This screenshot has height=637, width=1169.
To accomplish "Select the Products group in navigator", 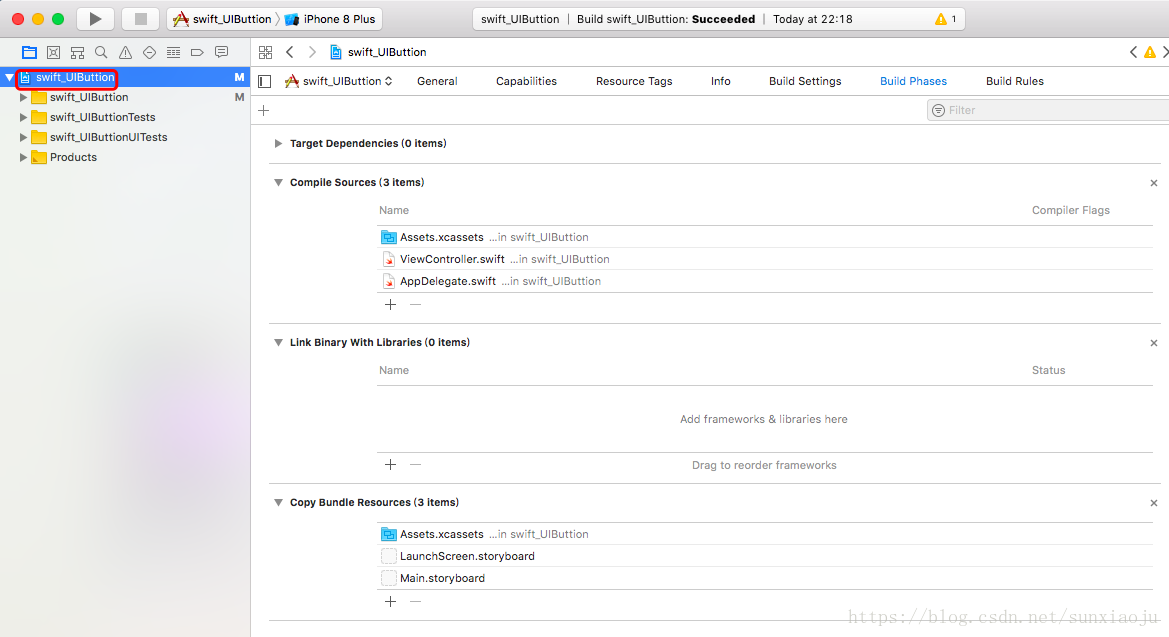I will 125,157.
